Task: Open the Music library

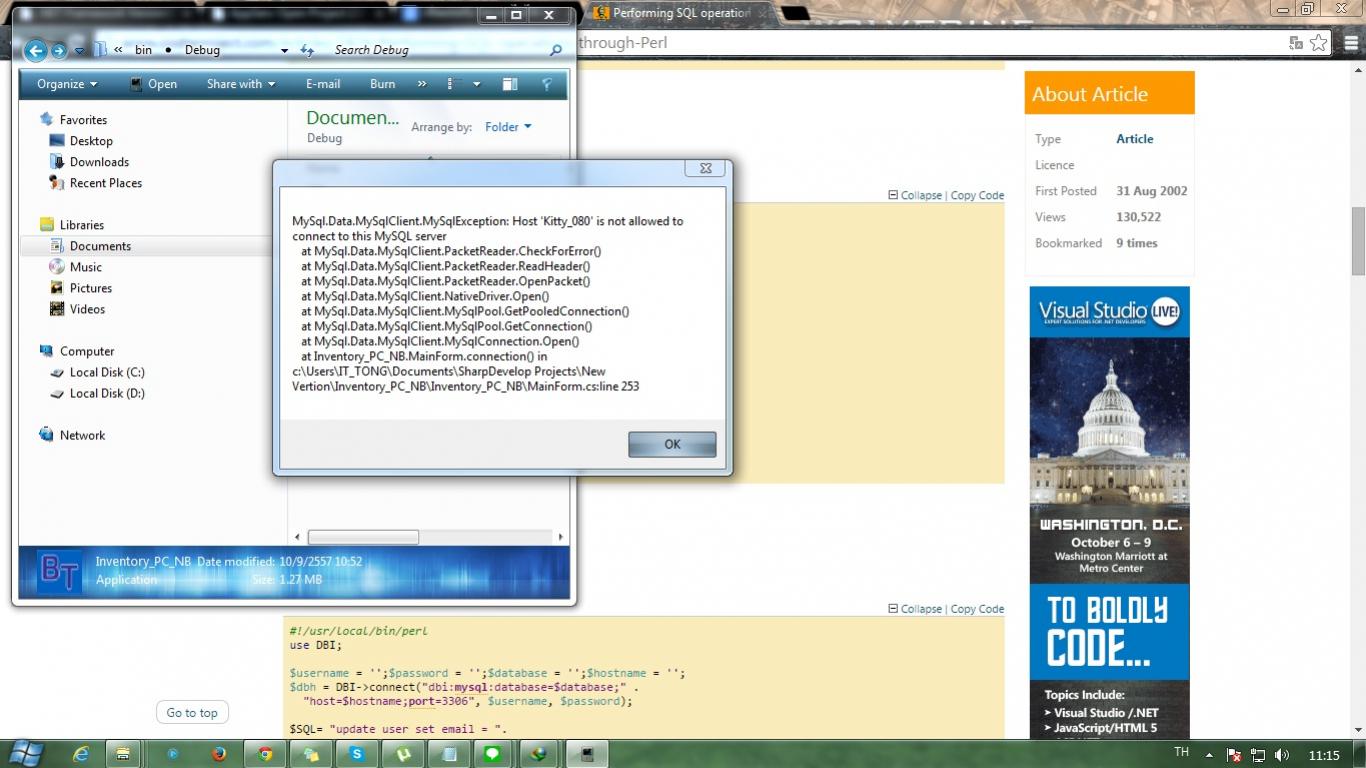Action: pos(86,267)
